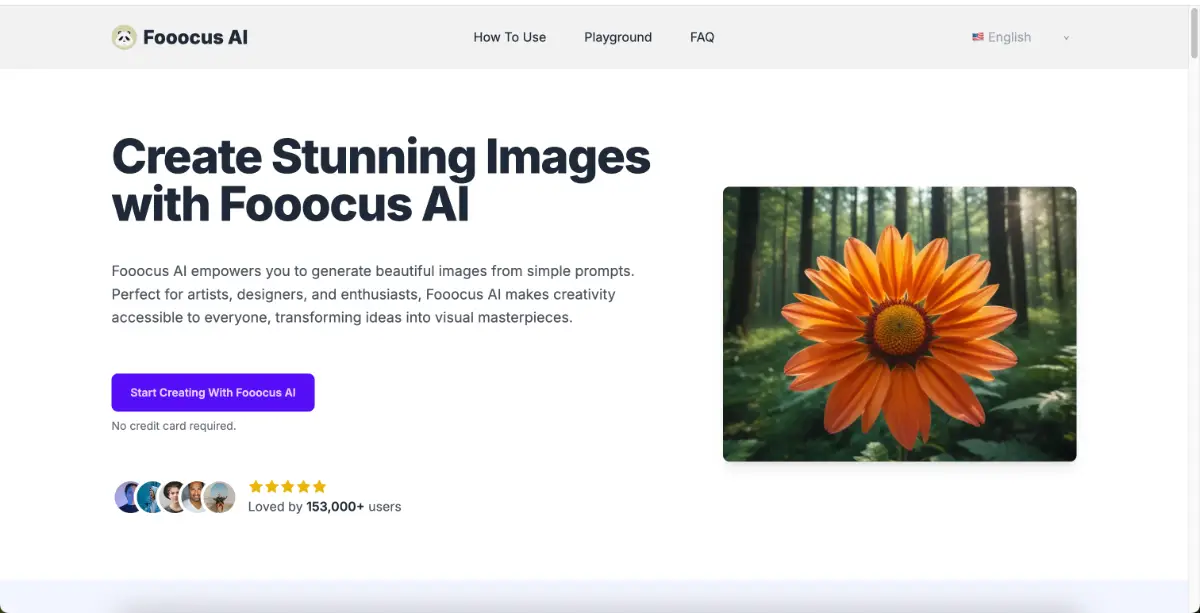Click the US flag icon in the header

978,37
